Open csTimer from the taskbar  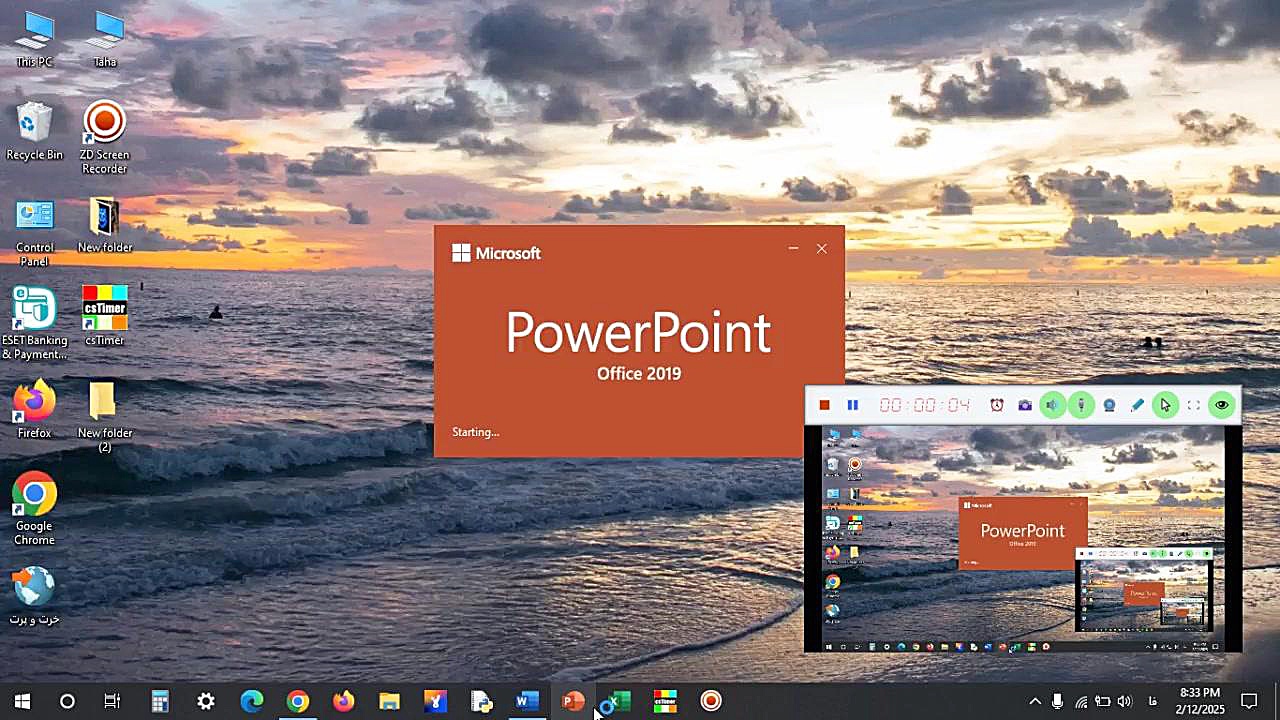tap(665, 701)
